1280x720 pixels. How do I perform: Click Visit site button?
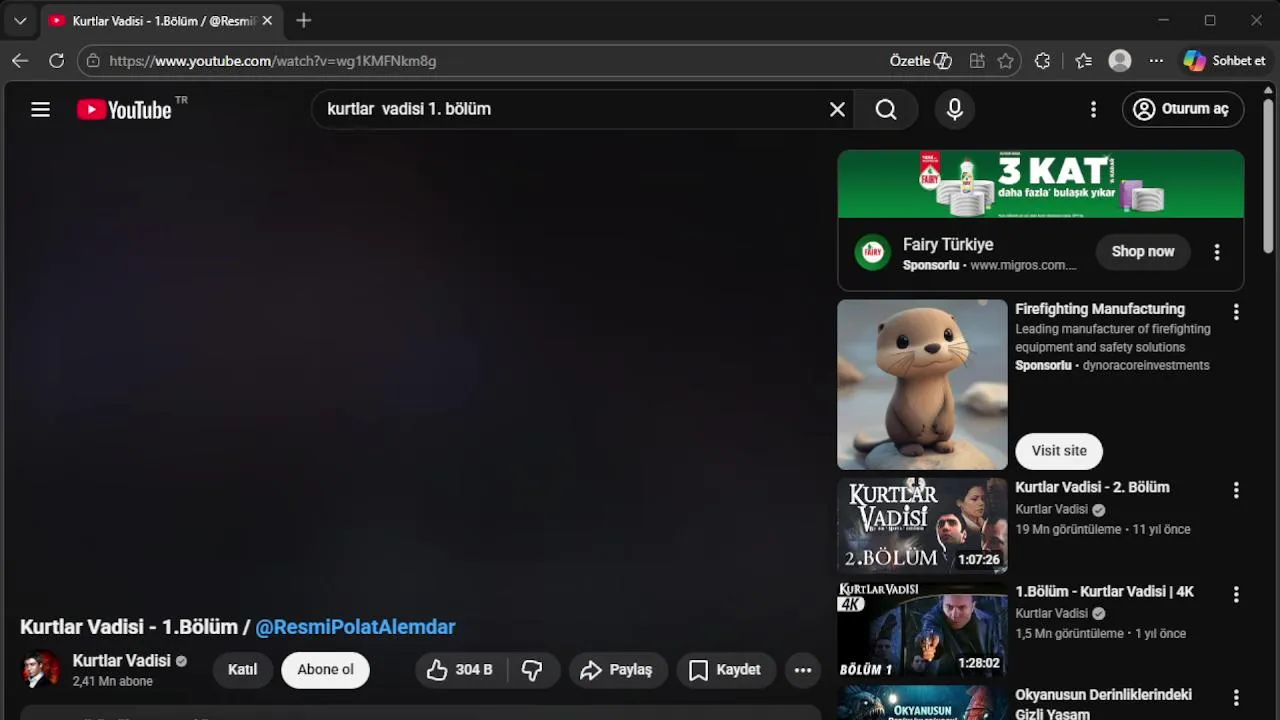[x=1059, y=450]
